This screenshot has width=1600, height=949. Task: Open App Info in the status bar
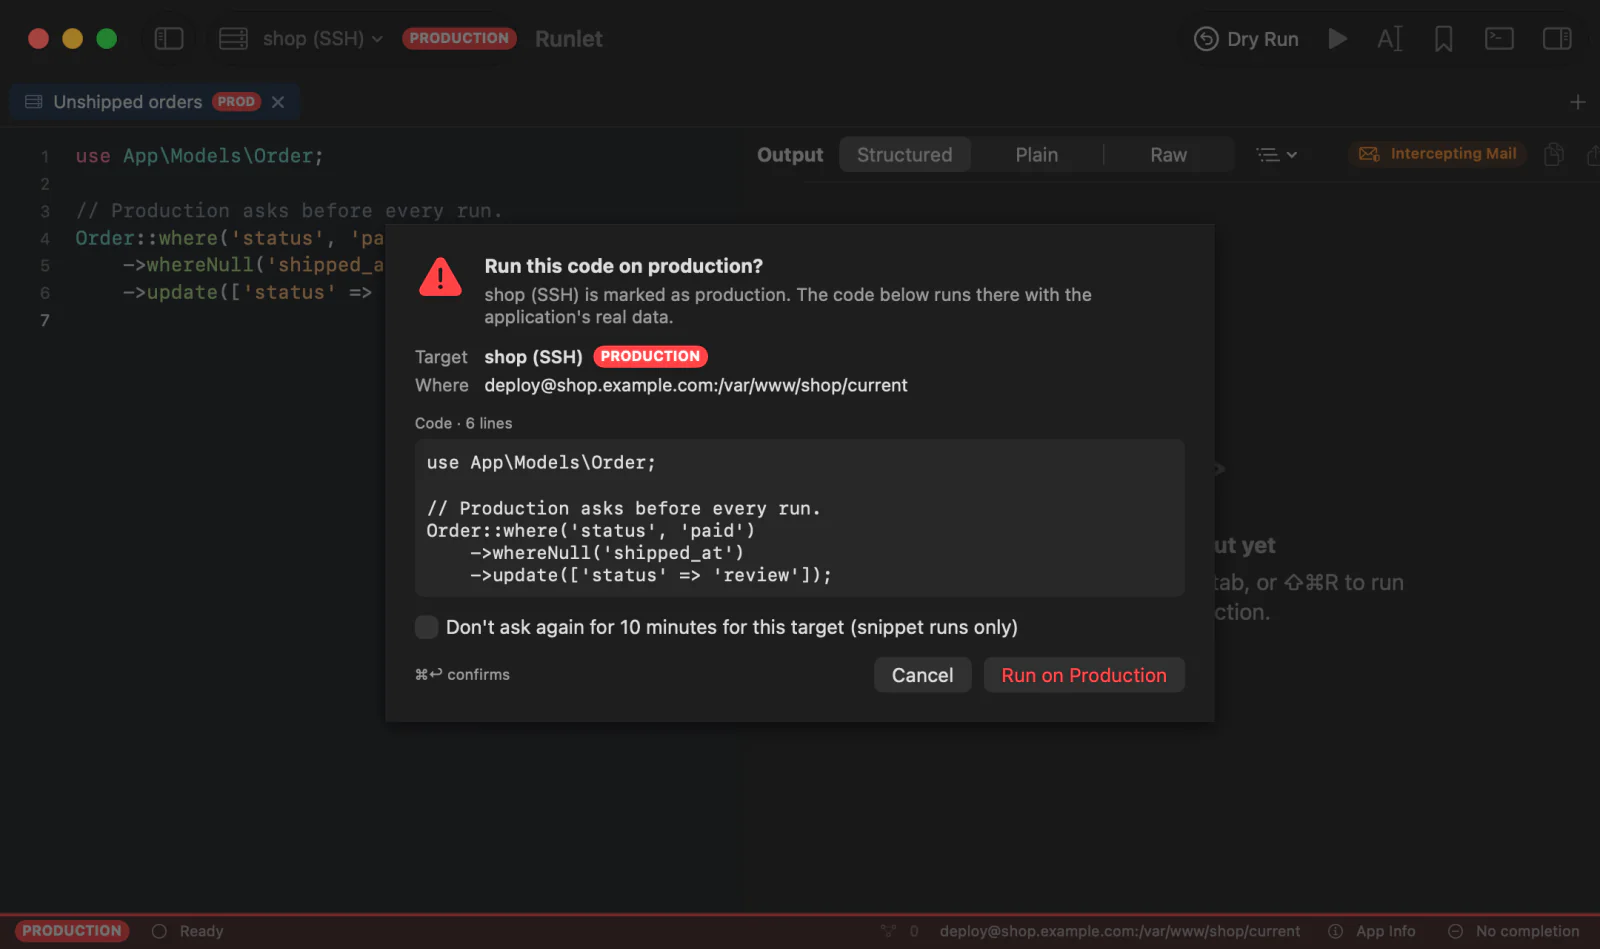[1372, 931]
